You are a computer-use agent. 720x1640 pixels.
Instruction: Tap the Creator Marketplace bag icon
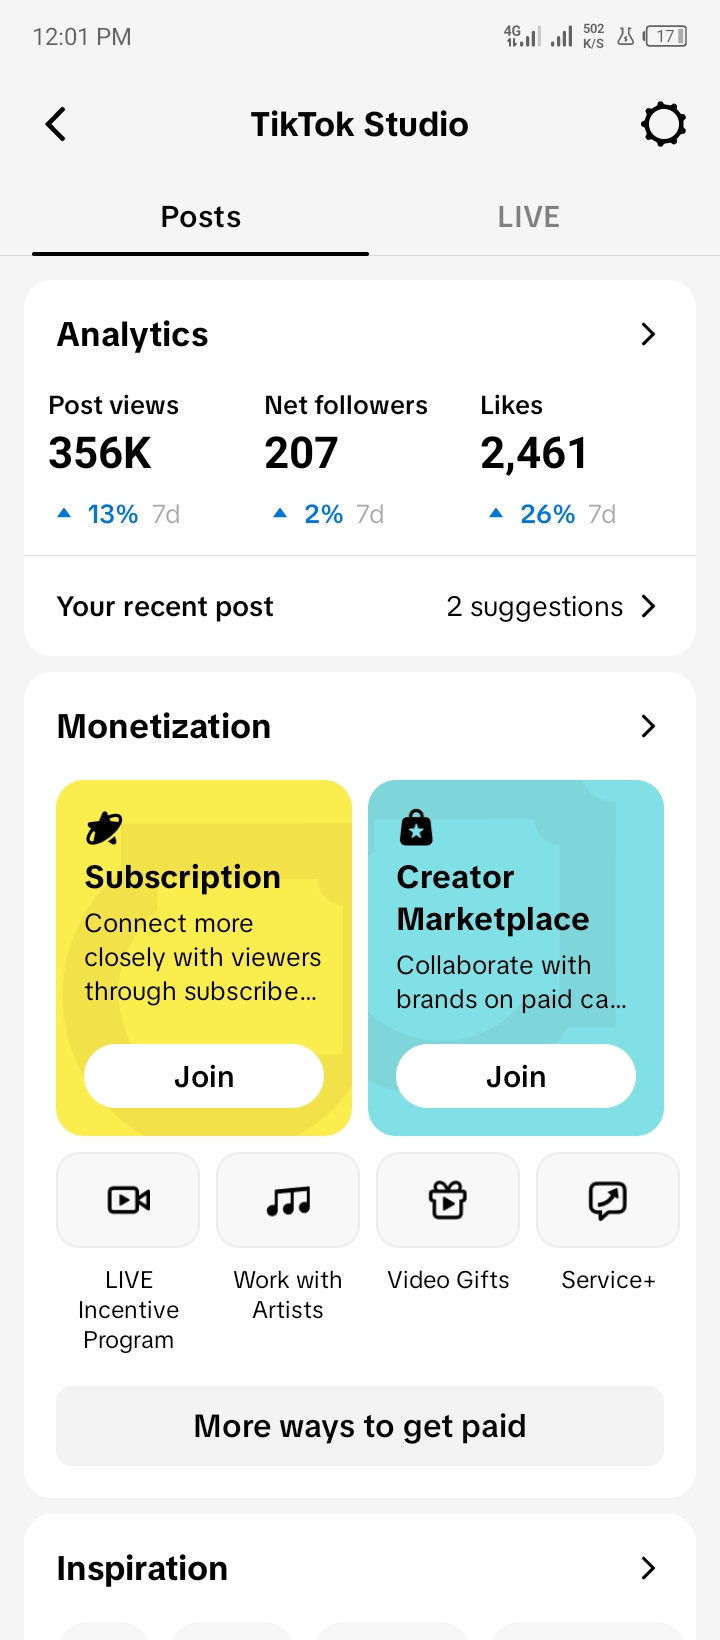pyautogui.click(x=416, y=828)
